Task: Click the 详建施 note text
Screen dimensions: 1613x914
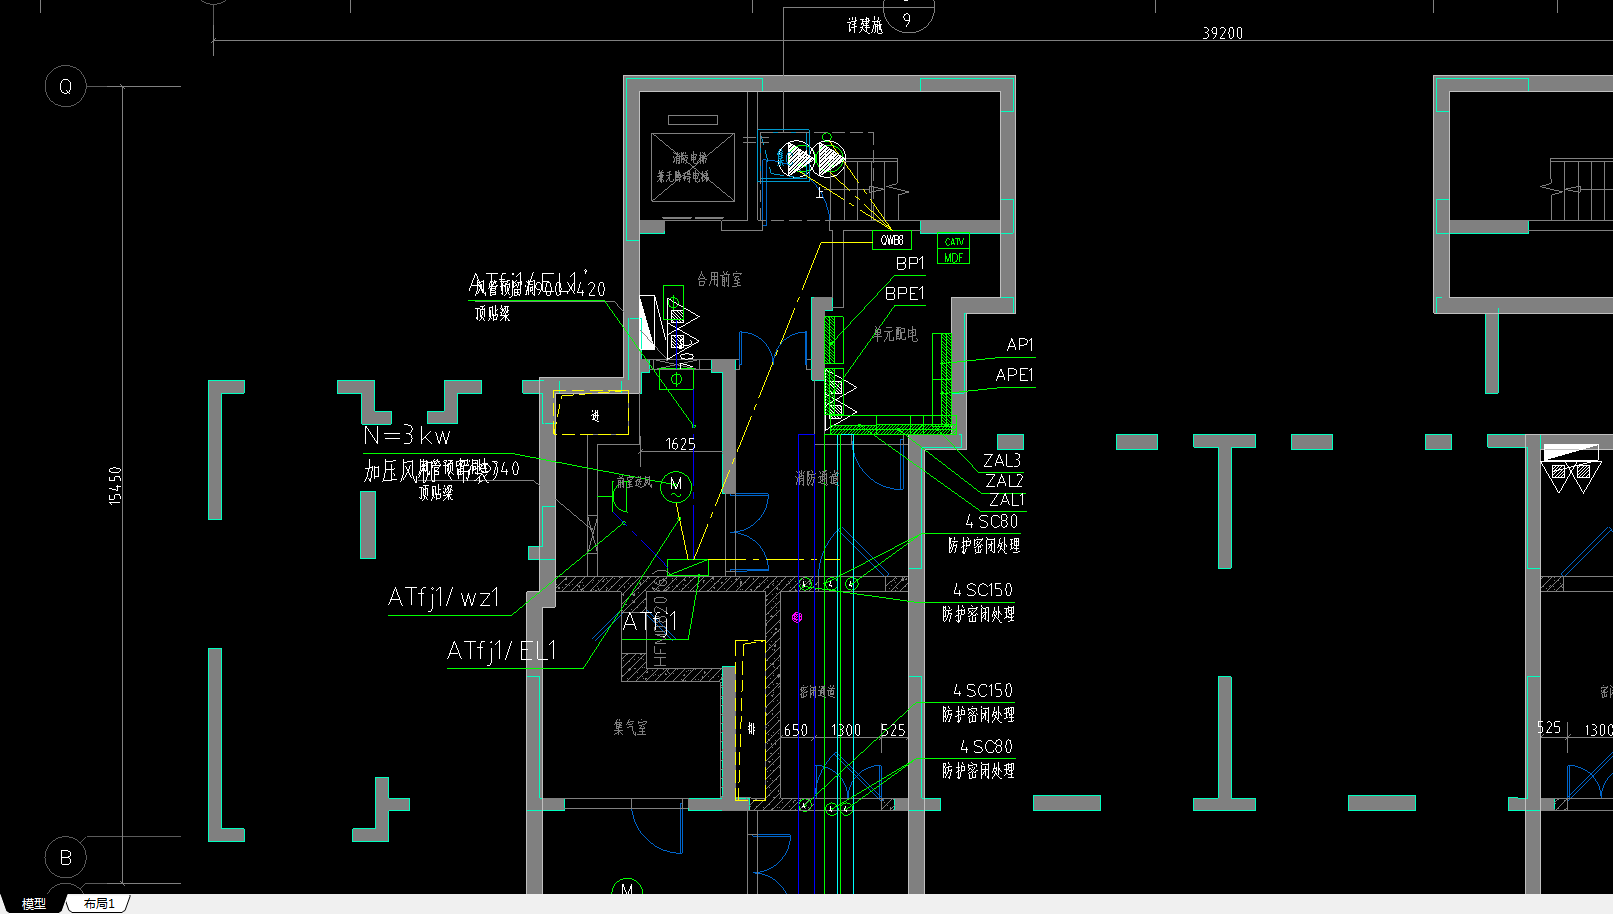Action: 865,25
